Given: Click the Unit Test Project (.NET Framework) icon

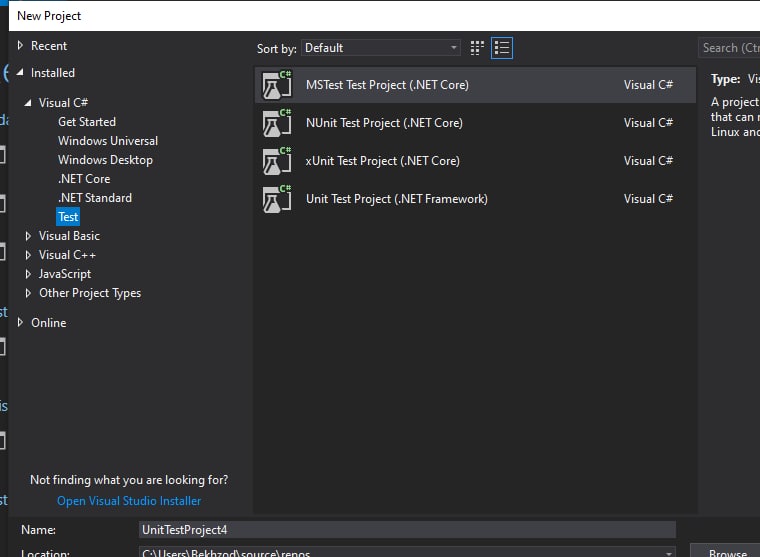Looking at the screenshot, I should [x=277, y=199].
